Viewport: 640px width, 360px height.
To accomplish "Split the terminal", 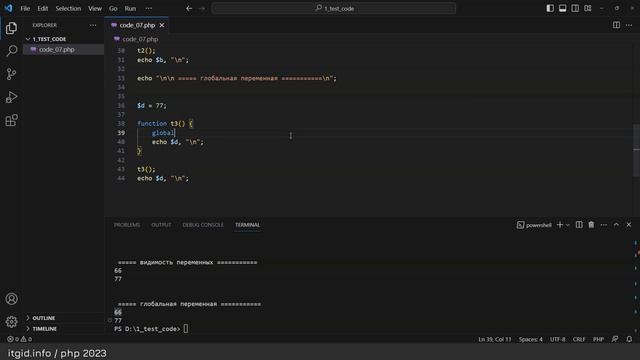I will pos(579,225).
